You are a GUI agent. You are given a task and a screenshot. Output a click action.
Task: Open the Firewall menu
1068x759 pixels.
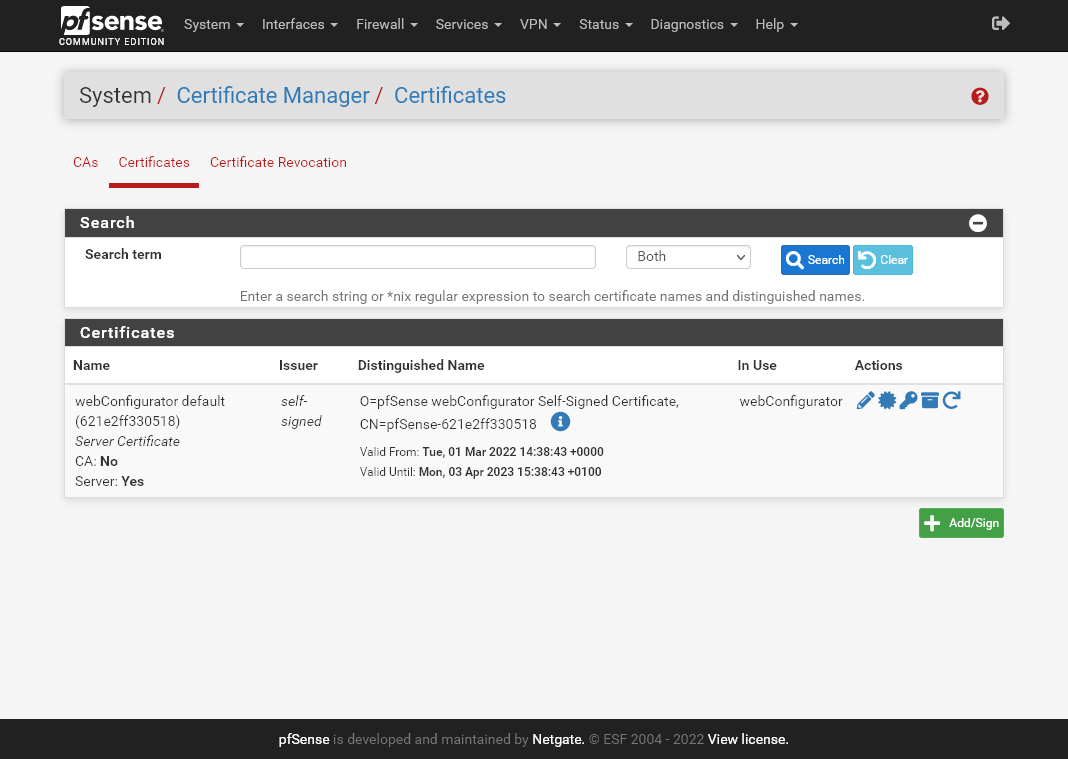(x=386, y=24)
